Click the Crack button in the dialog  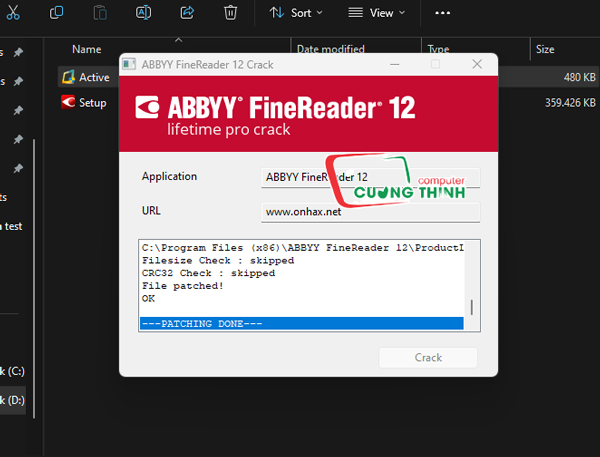[x=428, y=357]
